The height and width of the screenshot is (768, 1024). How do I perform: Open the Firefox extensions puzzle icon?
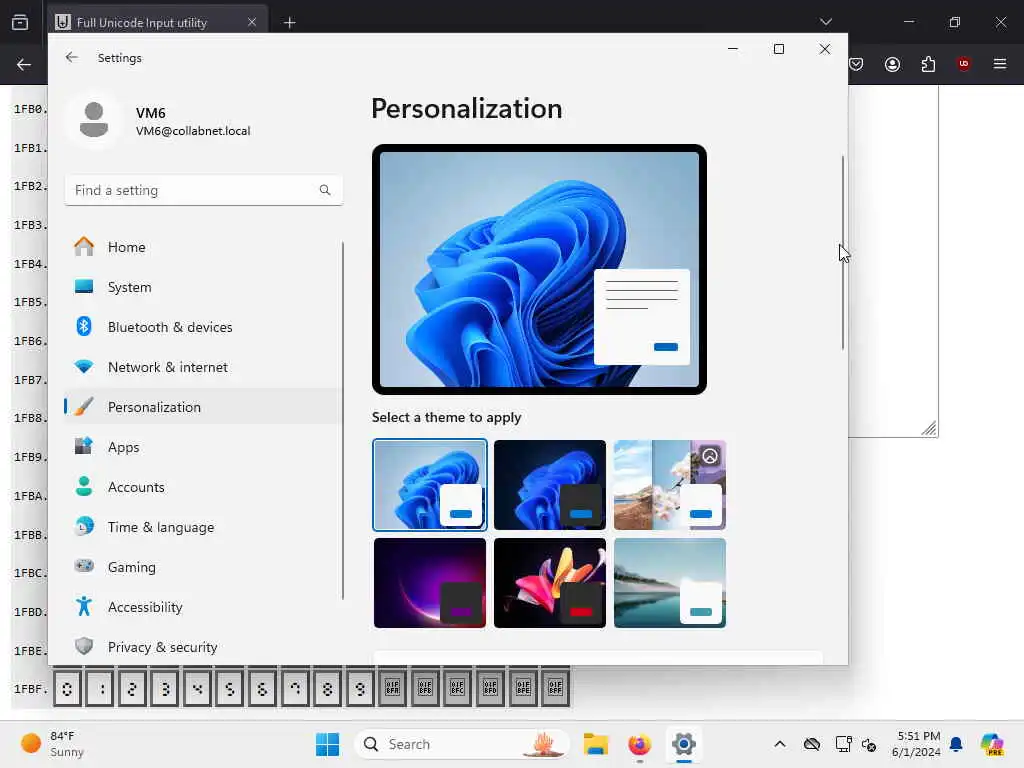click(x=928, y=64)
